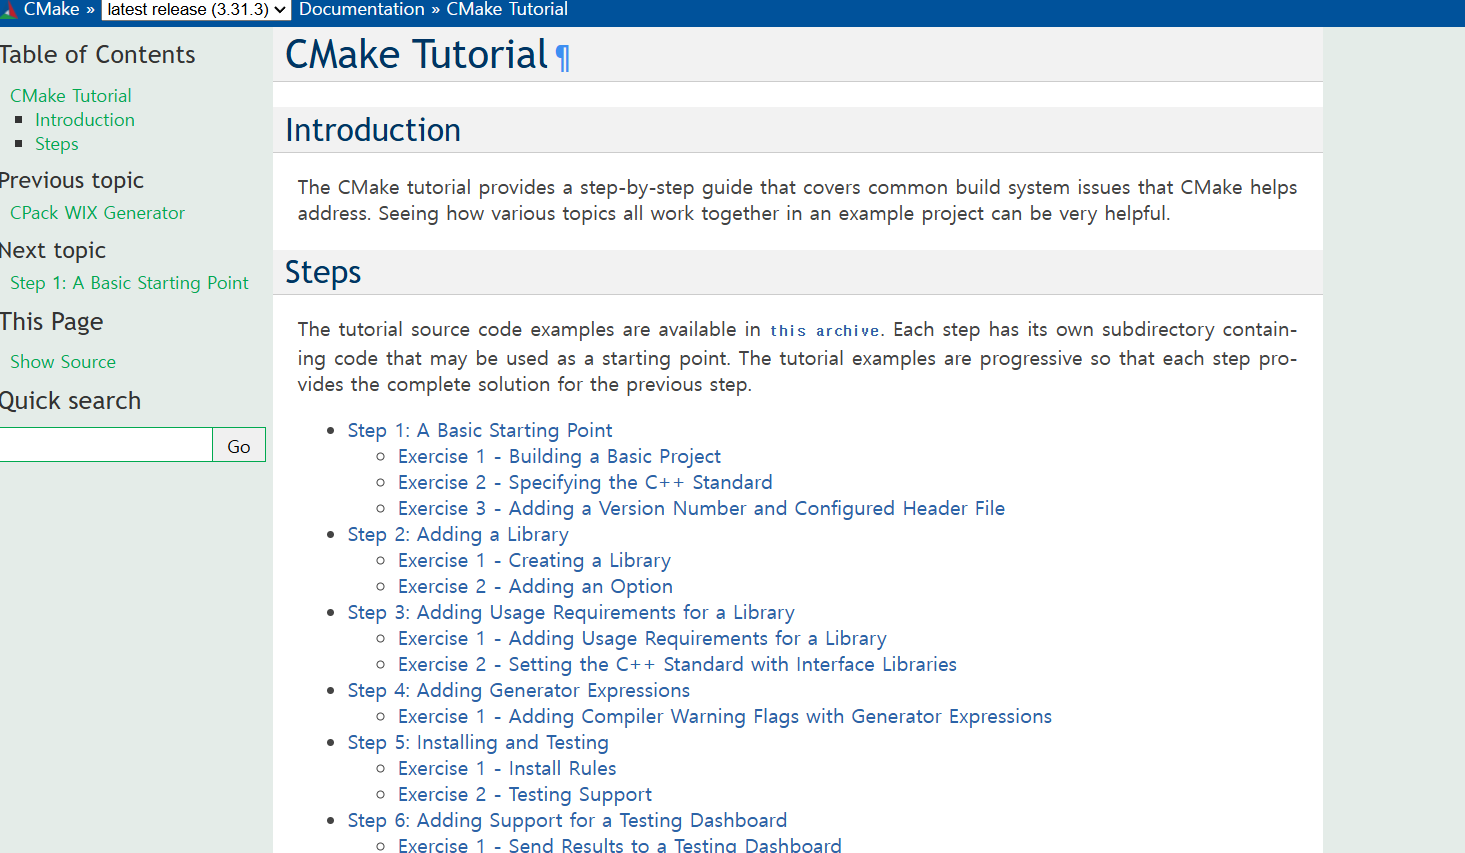Open Exercise 1 - Building a Basic Project
The height and width of the screenshot is (853, 1465).
pos(559,457)
